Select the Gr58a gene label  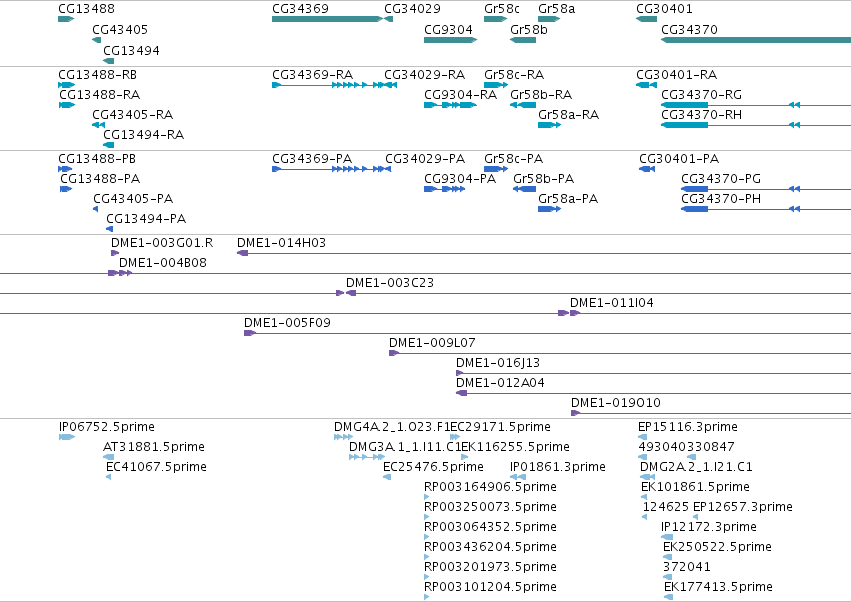pyautogui.click(x=557, y=9)
